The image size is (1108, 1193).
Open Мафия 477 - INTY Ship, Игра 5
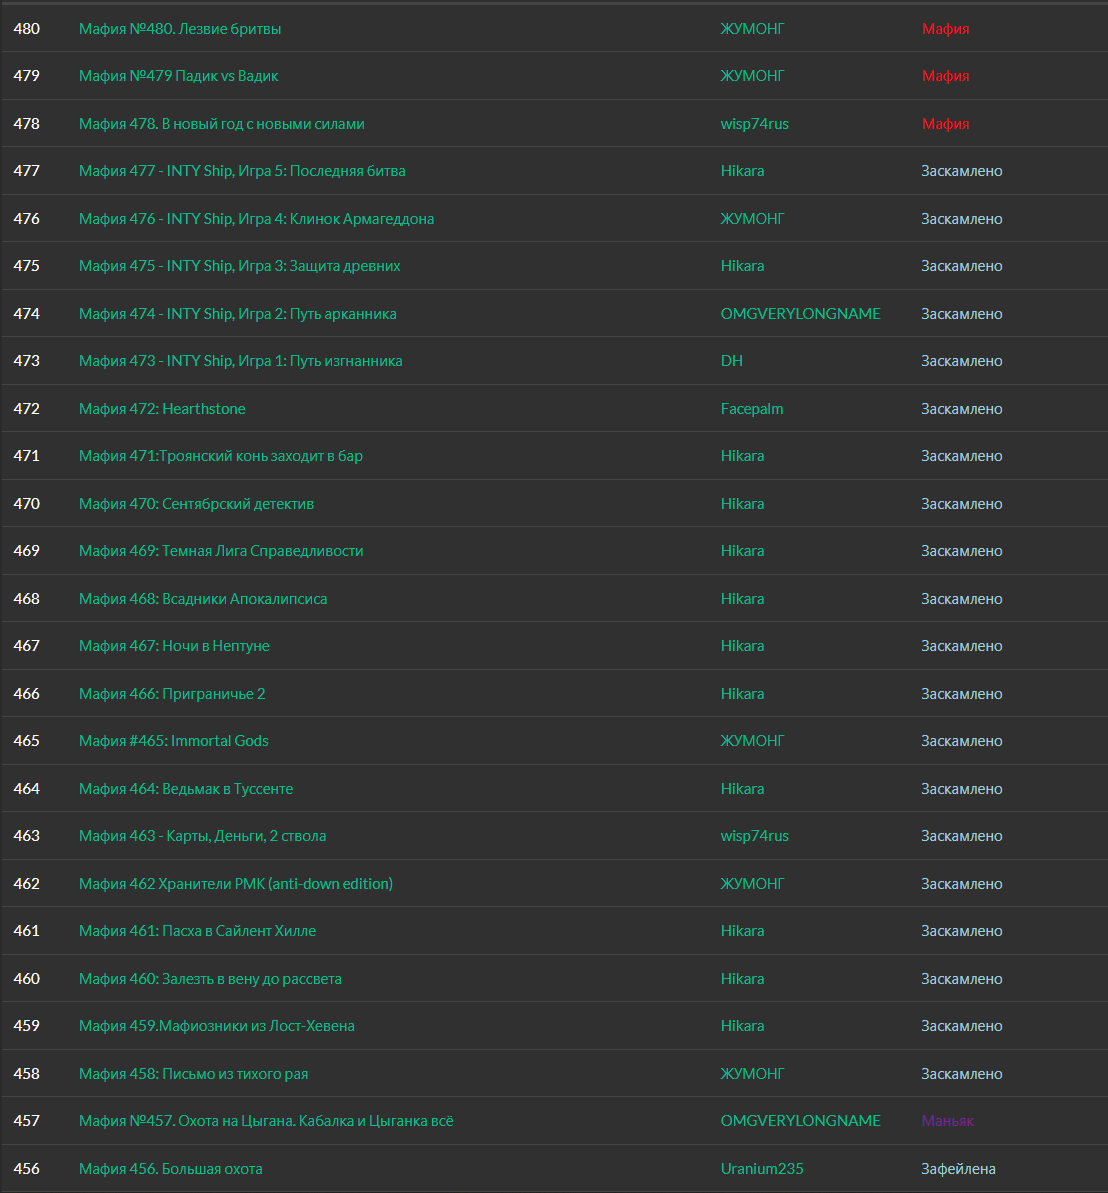(241, 170)
